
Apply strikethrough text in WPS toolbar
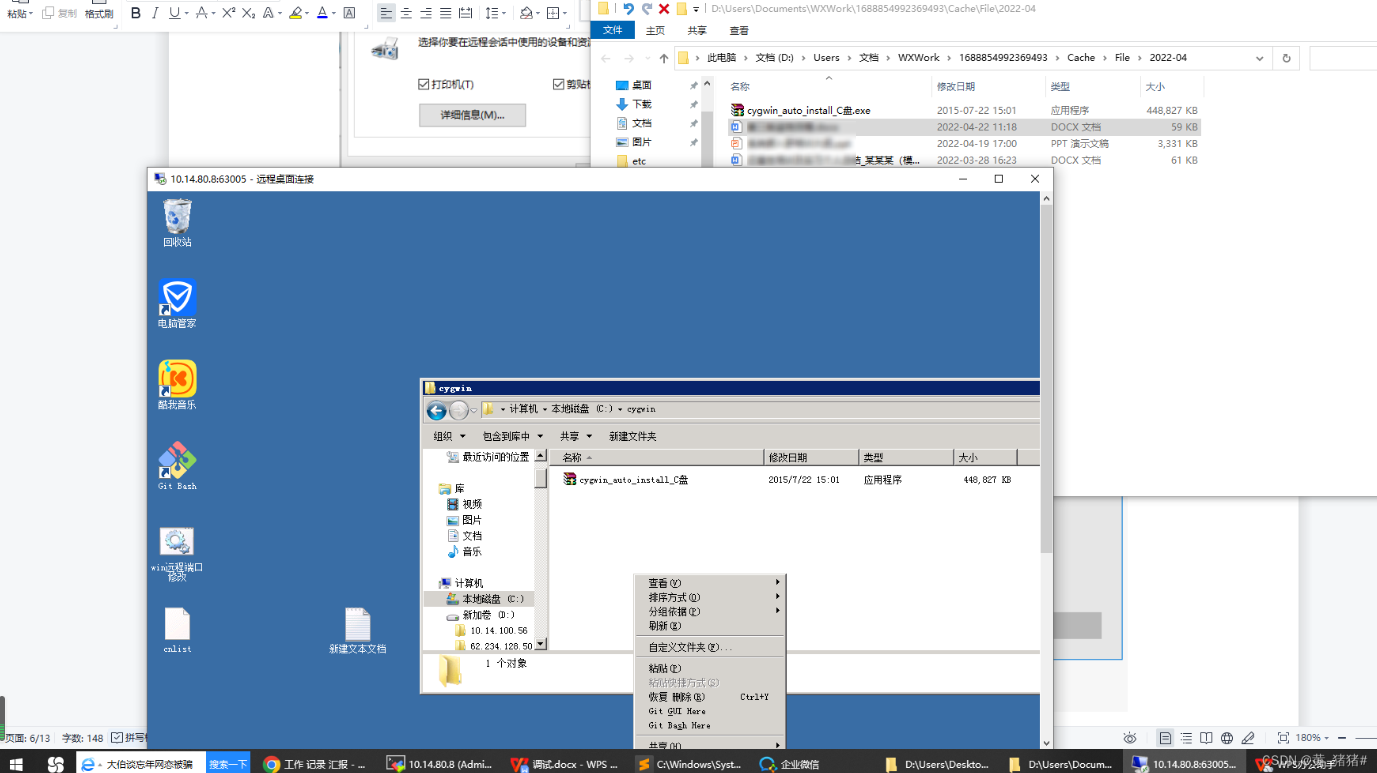click(201, 13)
